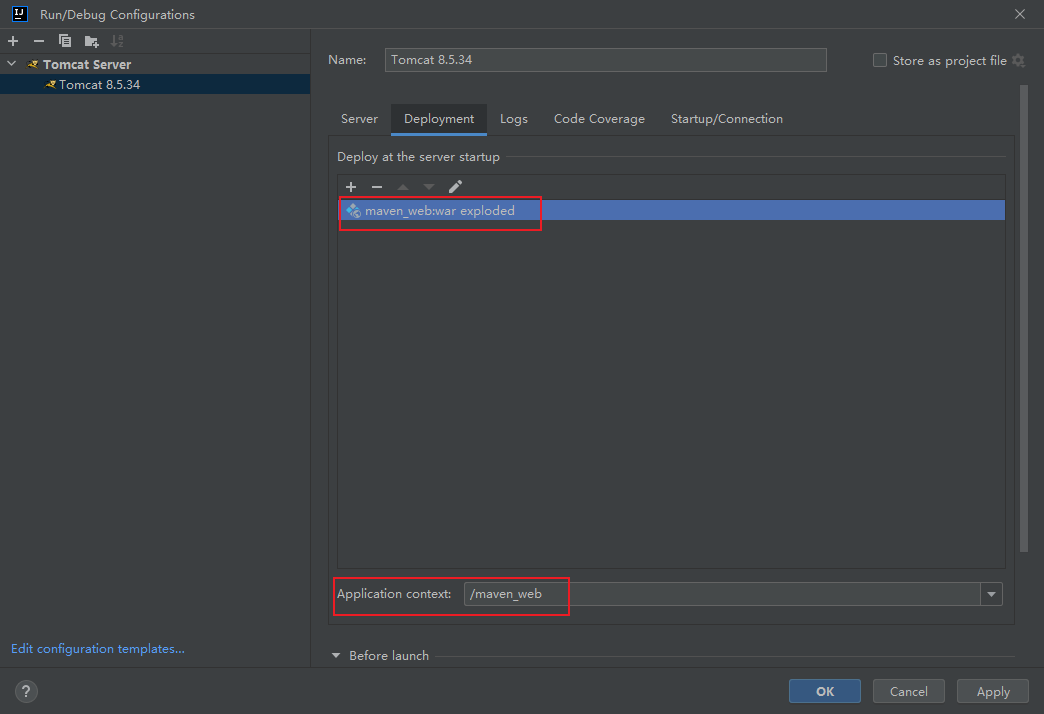Viewport: 1044px width, 714px height.
Task: Open Edit configuration templates link
Action: click(98, 649)
